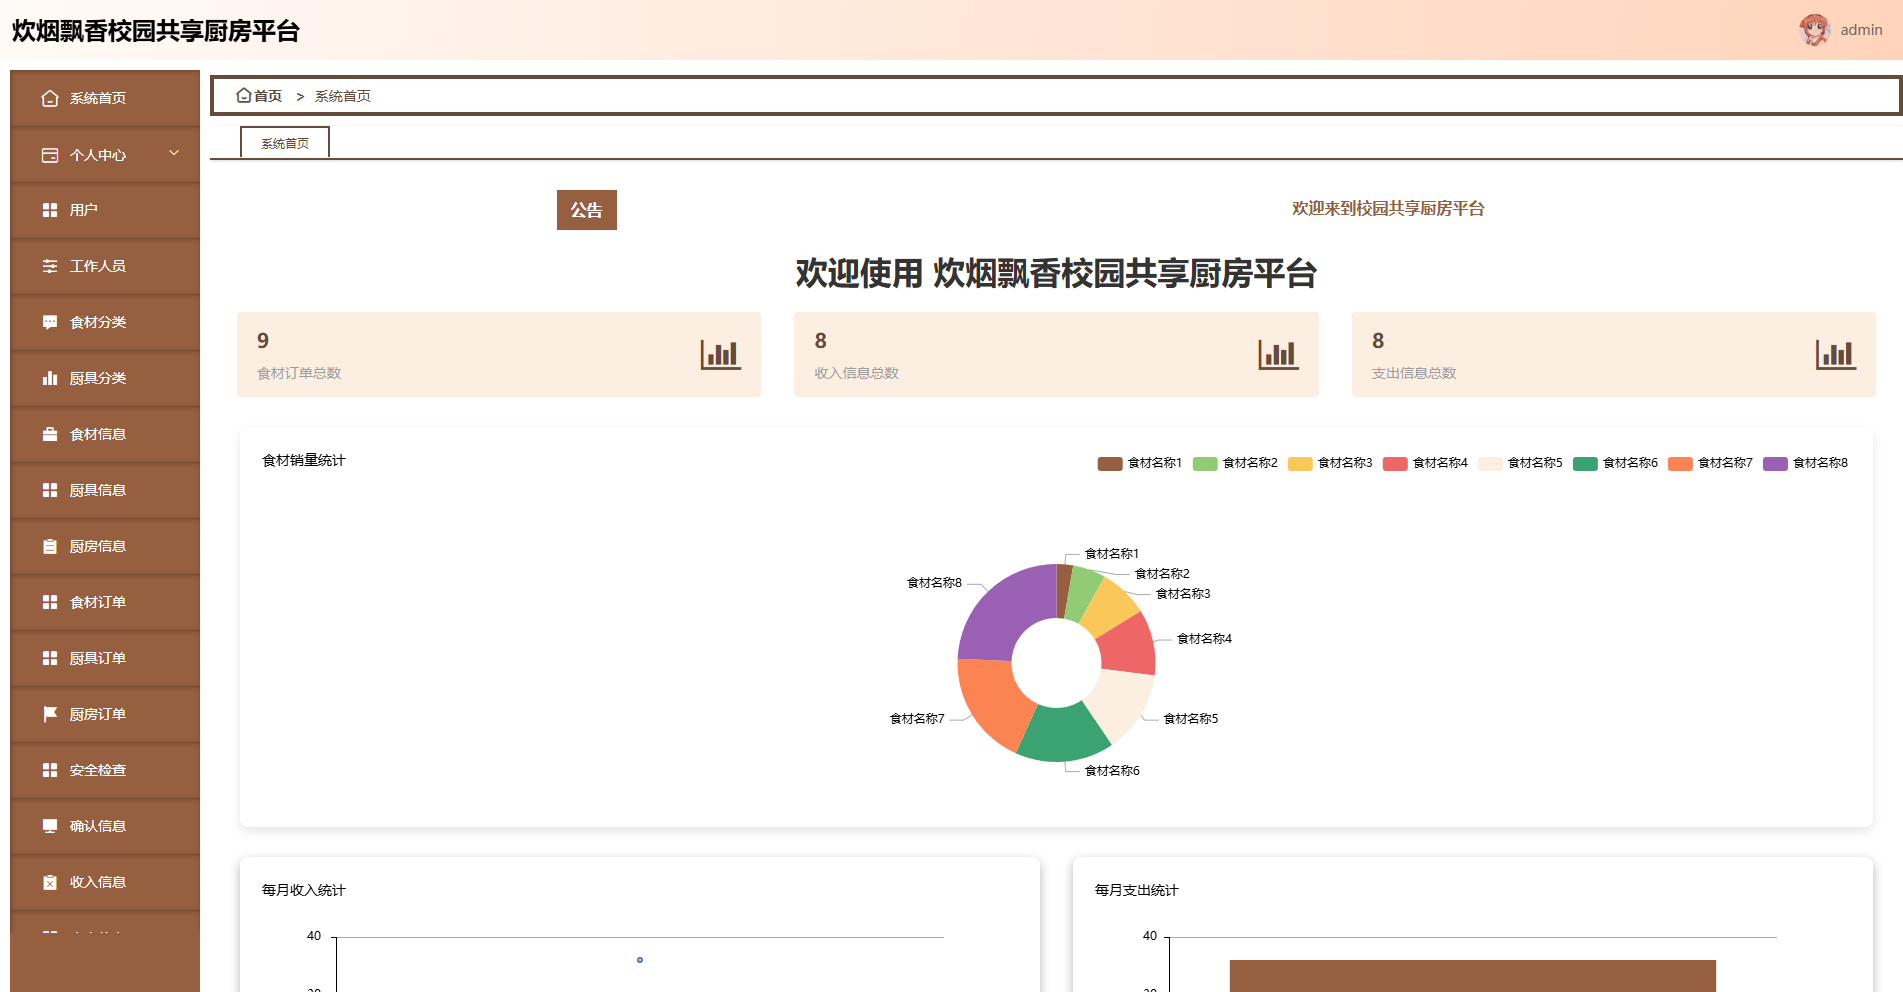Open the 工作人员 menu item

[105, 266]
